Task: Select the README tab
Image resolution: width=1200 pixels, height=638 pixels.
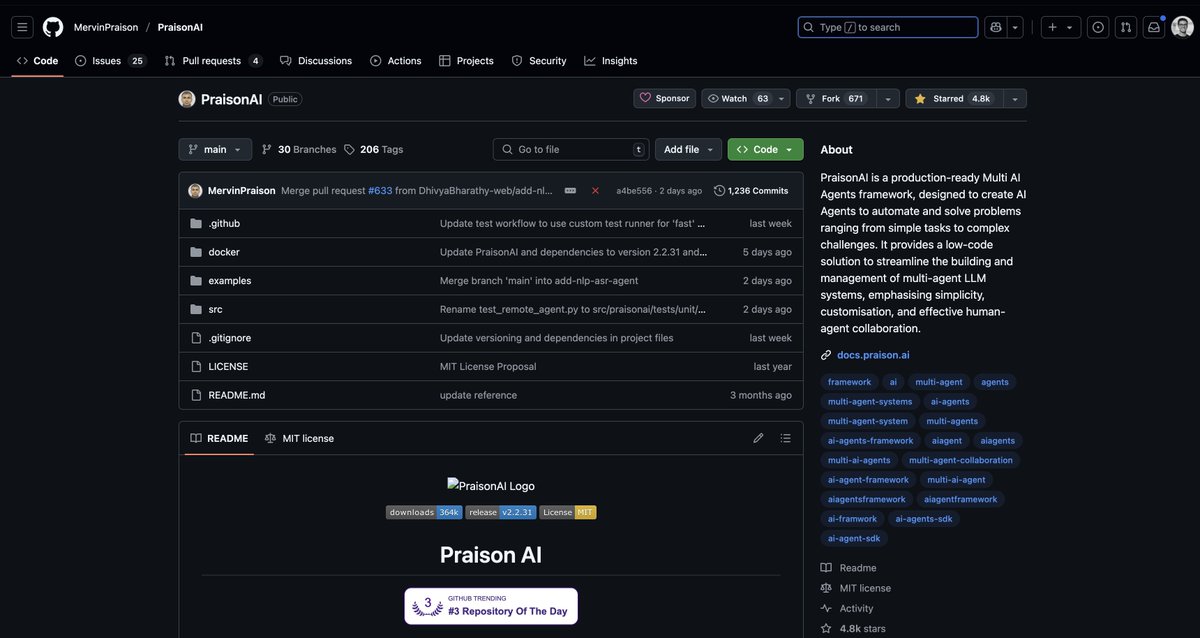Action: [219, 438]
